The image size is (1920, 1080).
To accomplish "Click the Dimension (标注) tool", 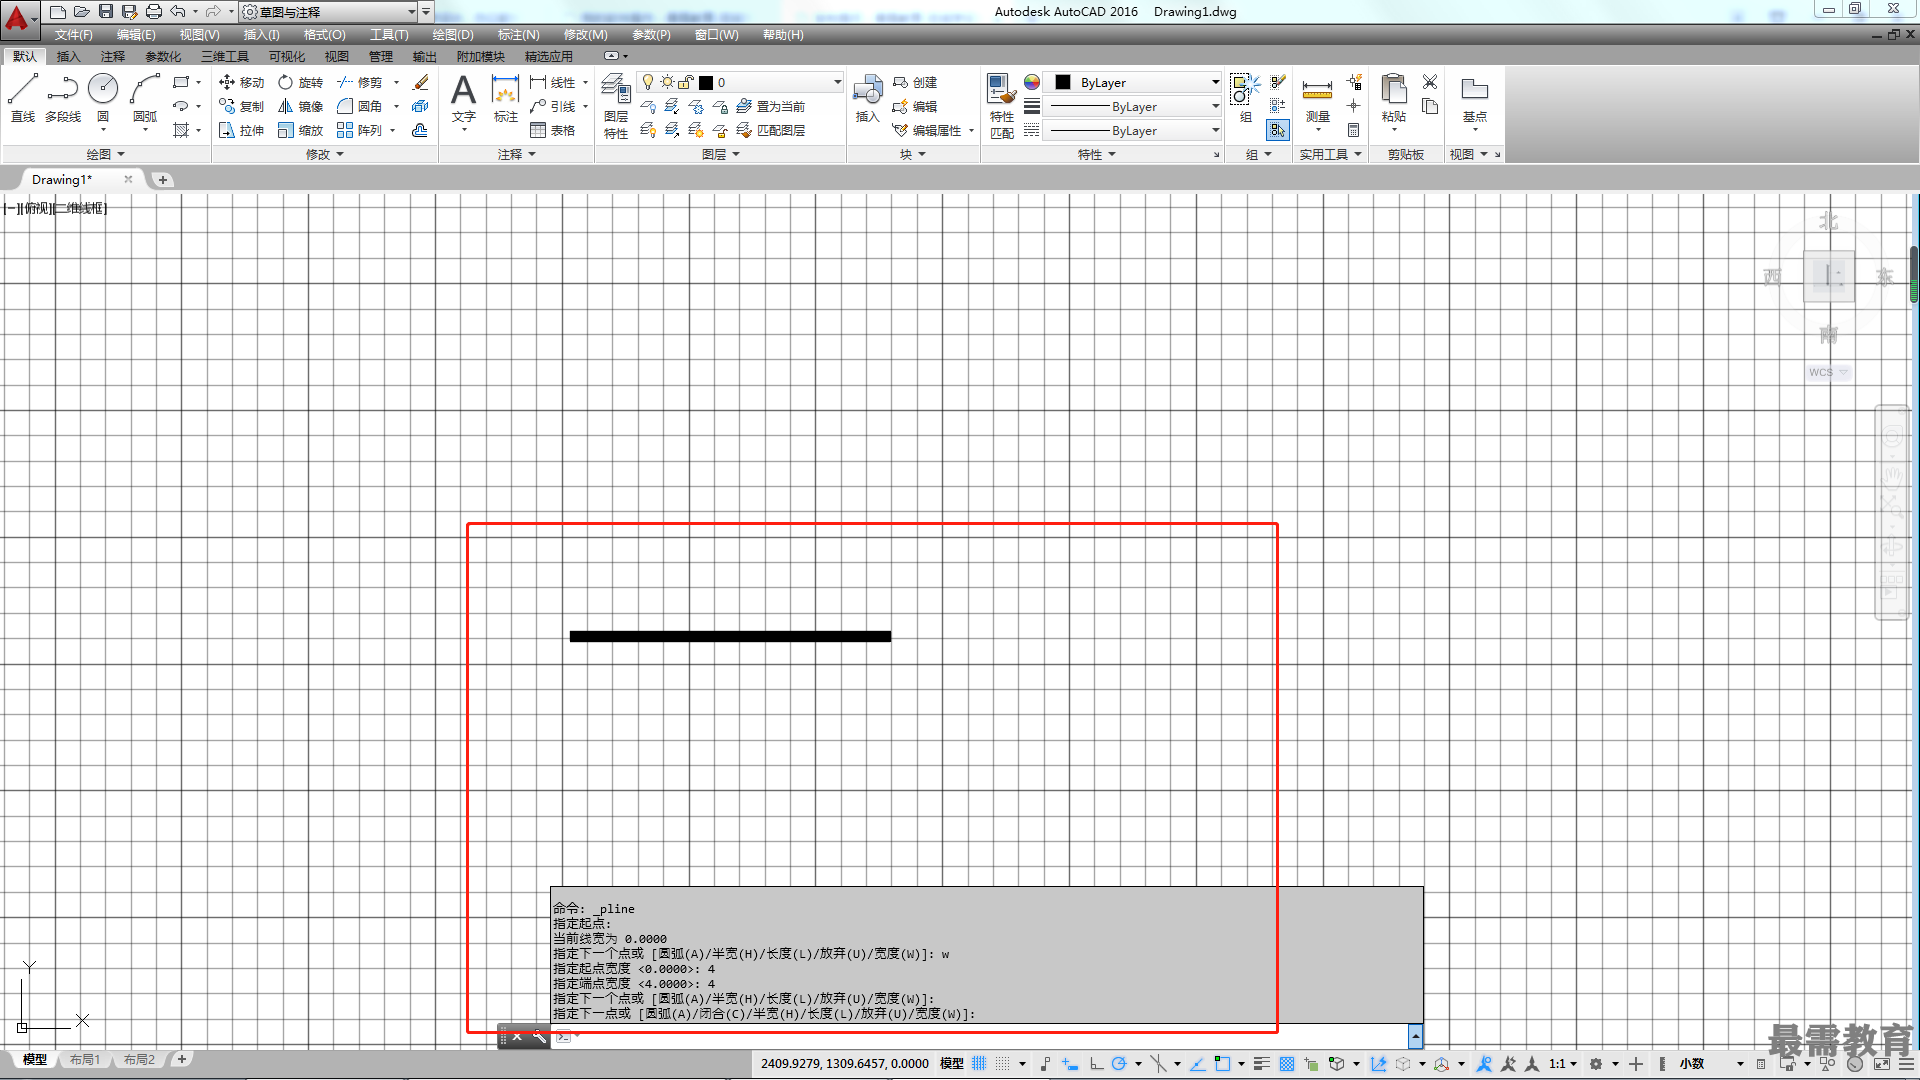I will tap(505, 98).
